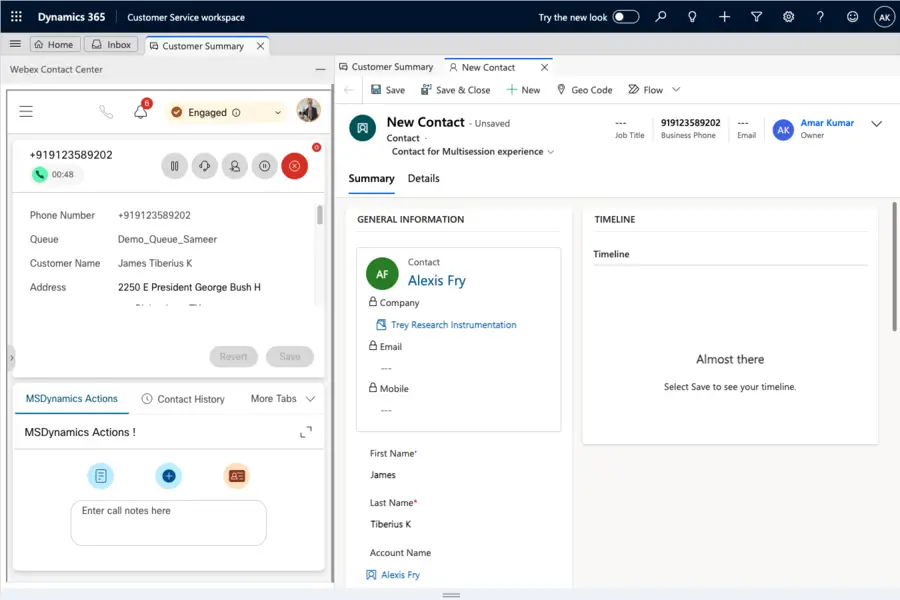The height and width of the screenshot is (600, 900).
Task: Open the help question mark icon
Action: (820, 17)
